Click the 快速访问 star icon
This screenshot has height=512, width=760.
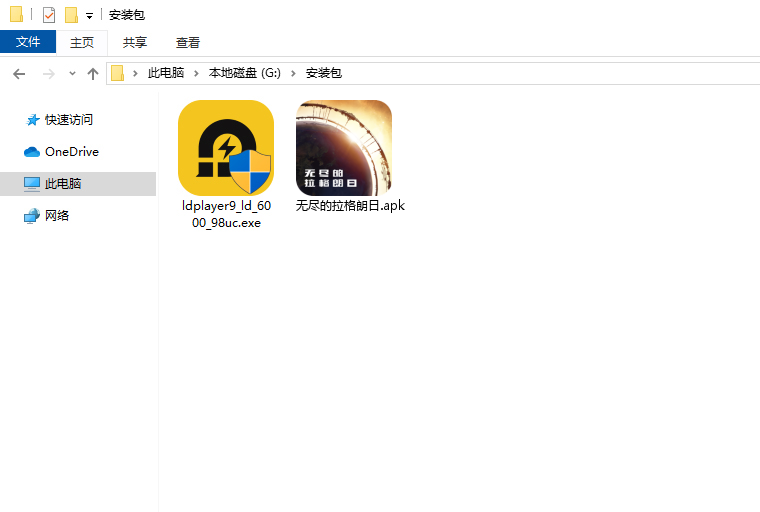point(32,120)
